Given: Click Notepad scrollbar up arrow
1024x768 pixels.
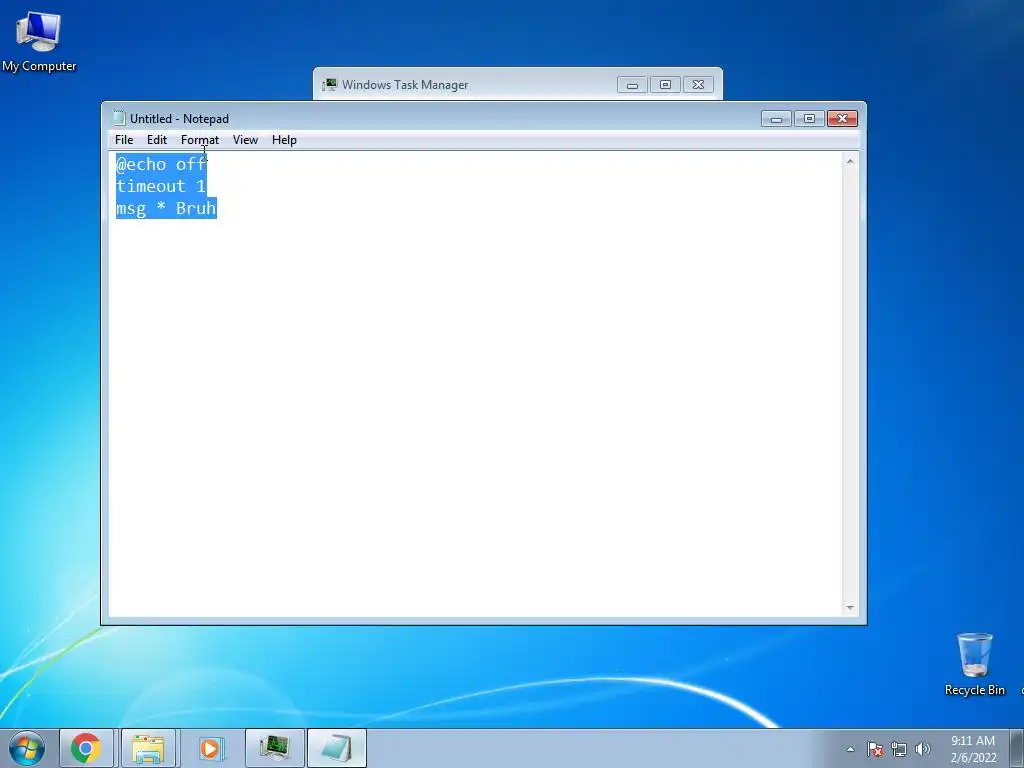Looking at the screenshot, I should click(x=850, y=161).
